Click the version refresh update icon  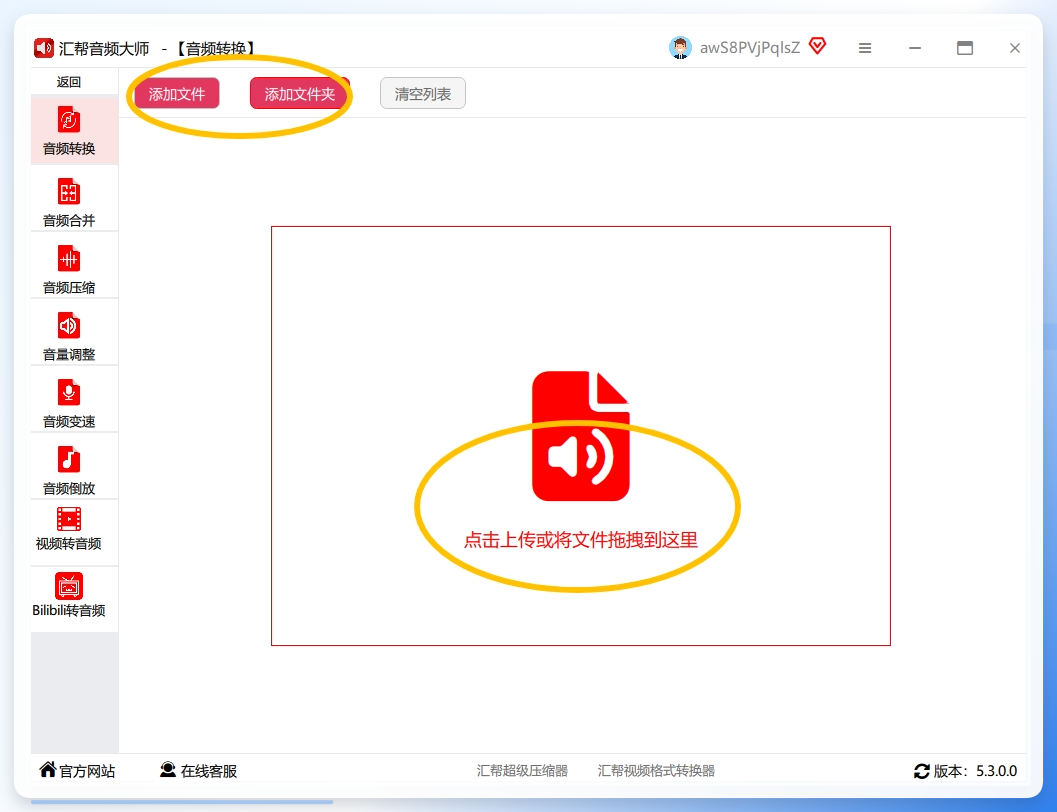922,771
